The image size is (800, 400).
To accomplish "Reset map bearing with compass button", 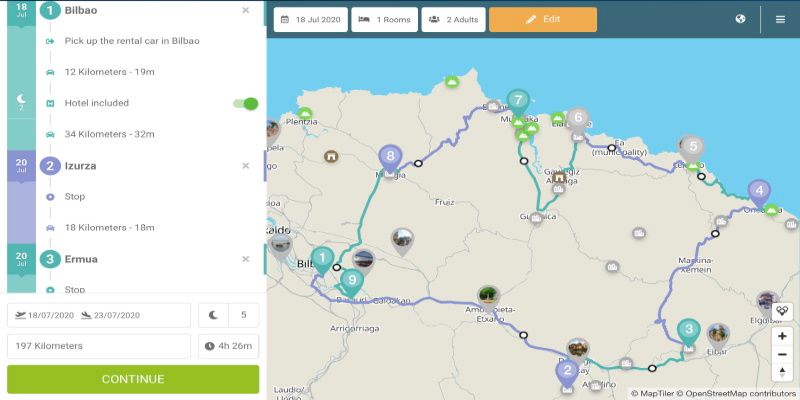I will (782, 372).
